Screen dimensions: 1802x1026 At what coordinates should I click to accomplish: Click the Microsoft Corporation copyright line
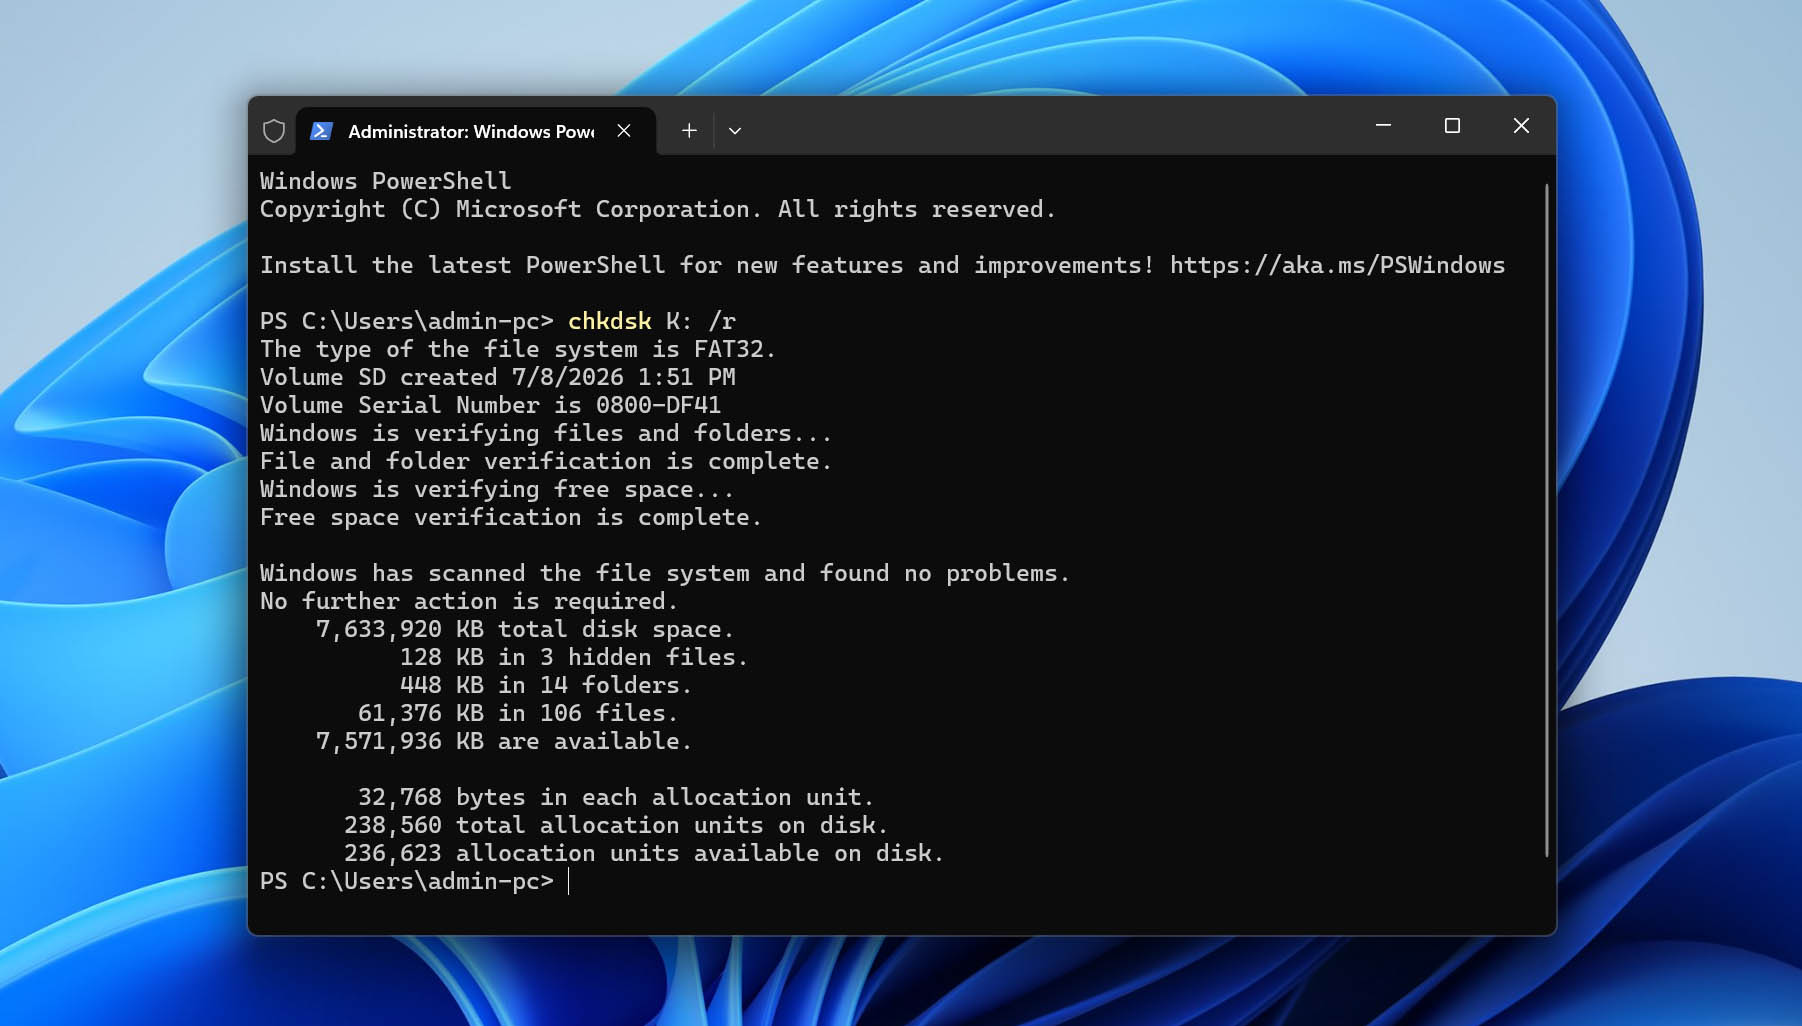coord(658,209)
